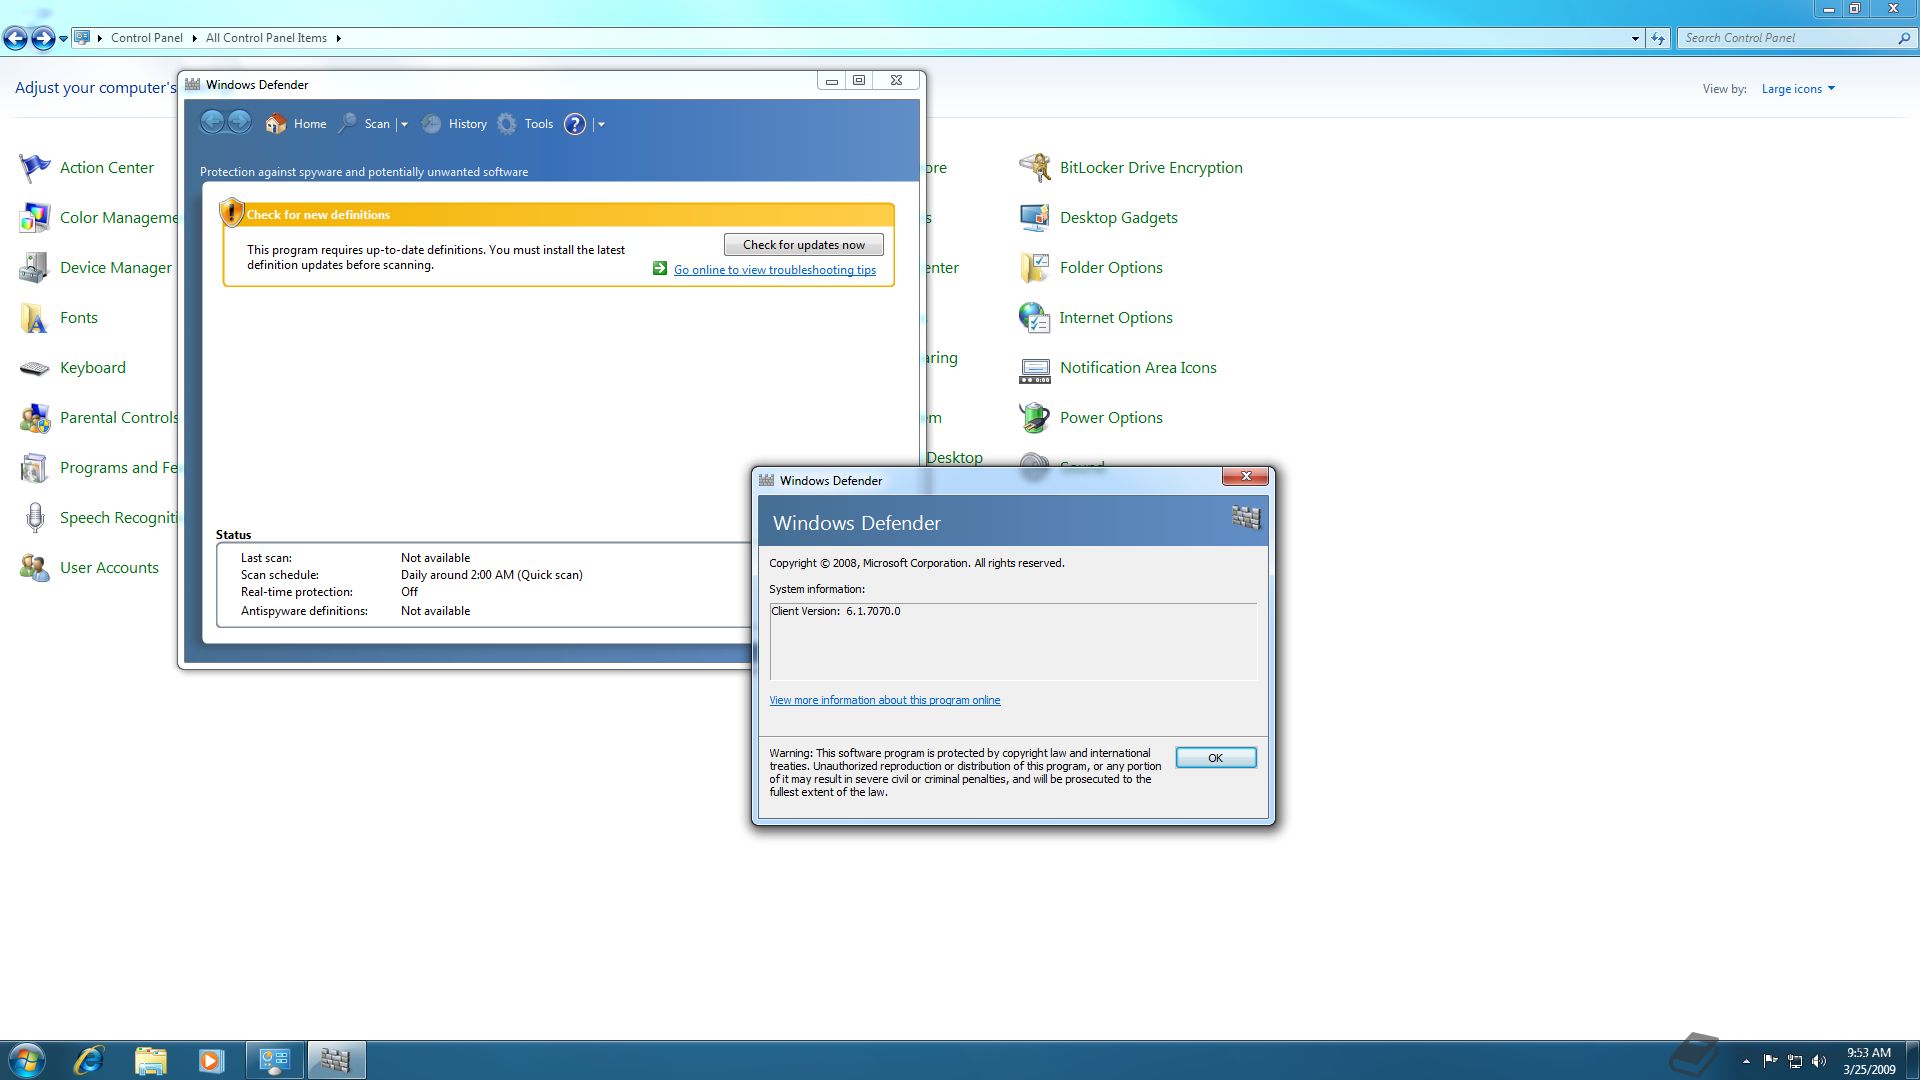Click All Control Panel Items breadcrumb
Screen dimensions: 1920x1080
266,38
